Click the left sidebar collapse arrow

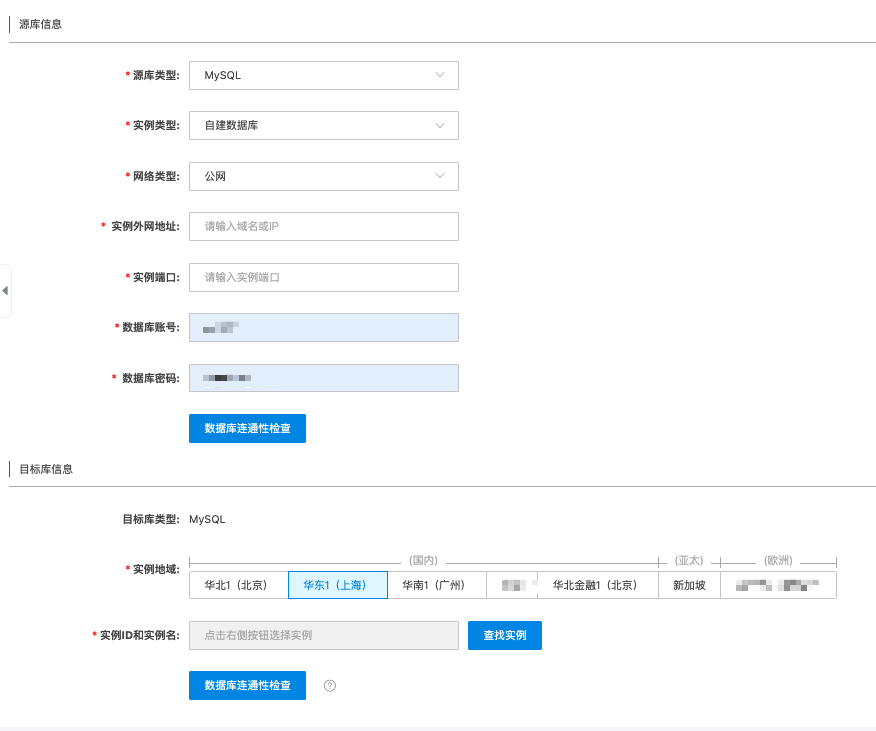click(x=5, y=291)
